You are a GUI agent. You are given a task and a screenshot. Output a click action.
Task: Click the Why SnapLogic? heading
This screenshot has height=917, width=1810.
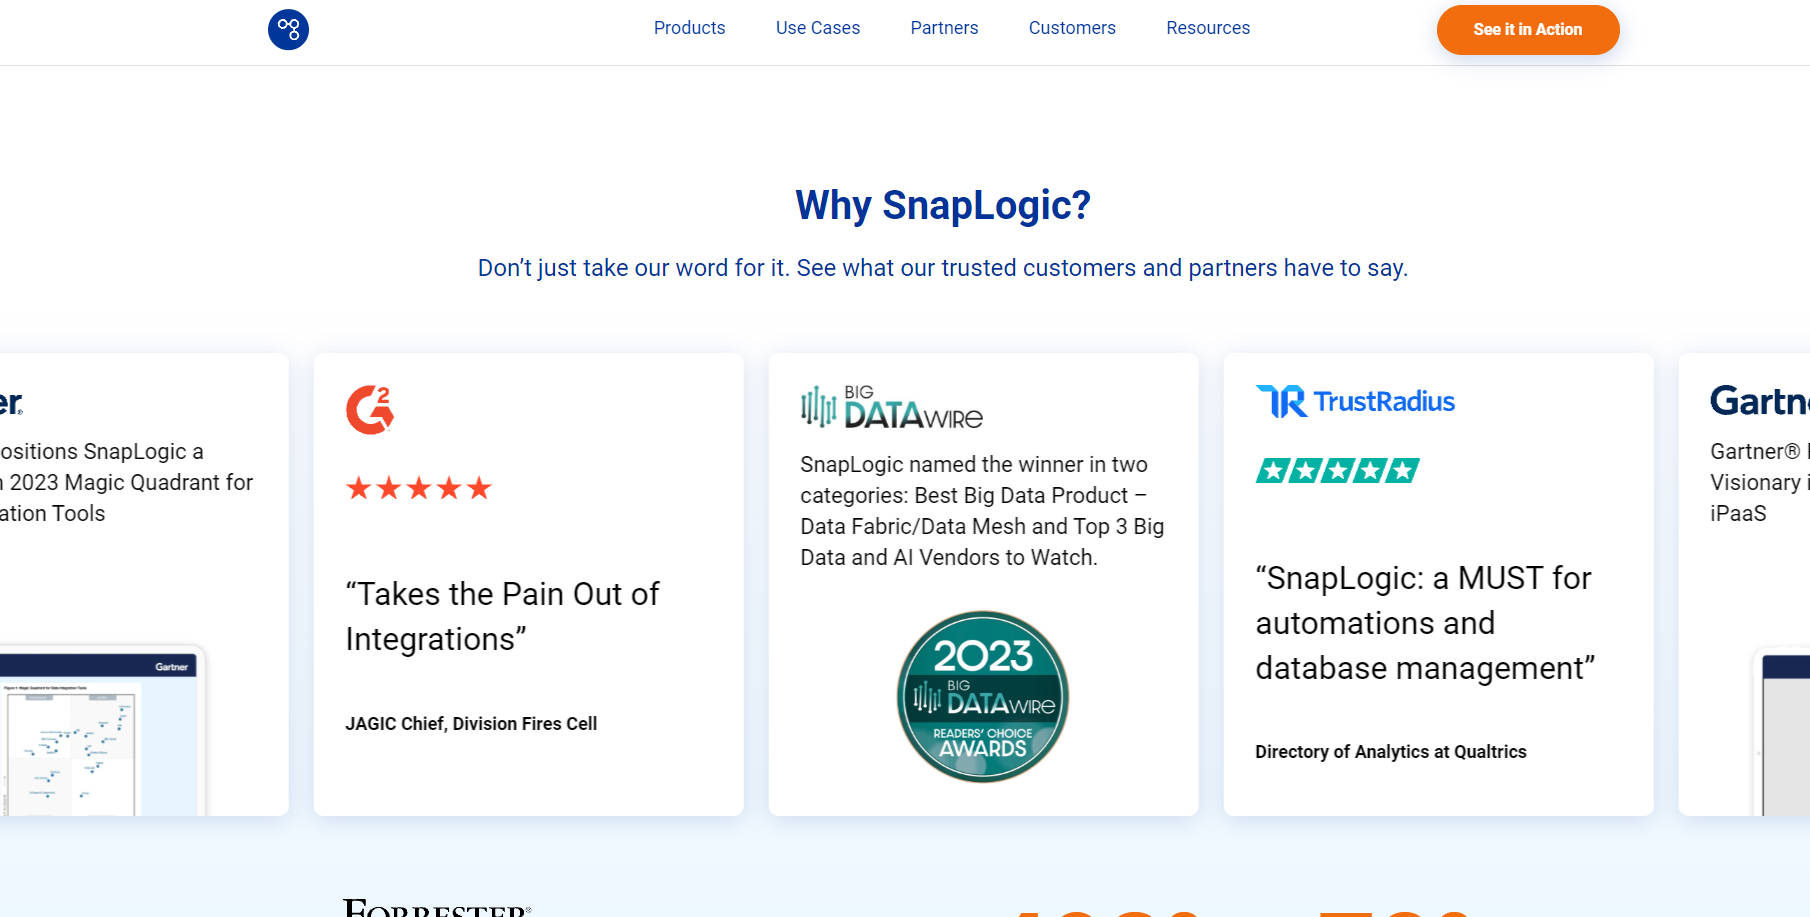click(943, 205)
